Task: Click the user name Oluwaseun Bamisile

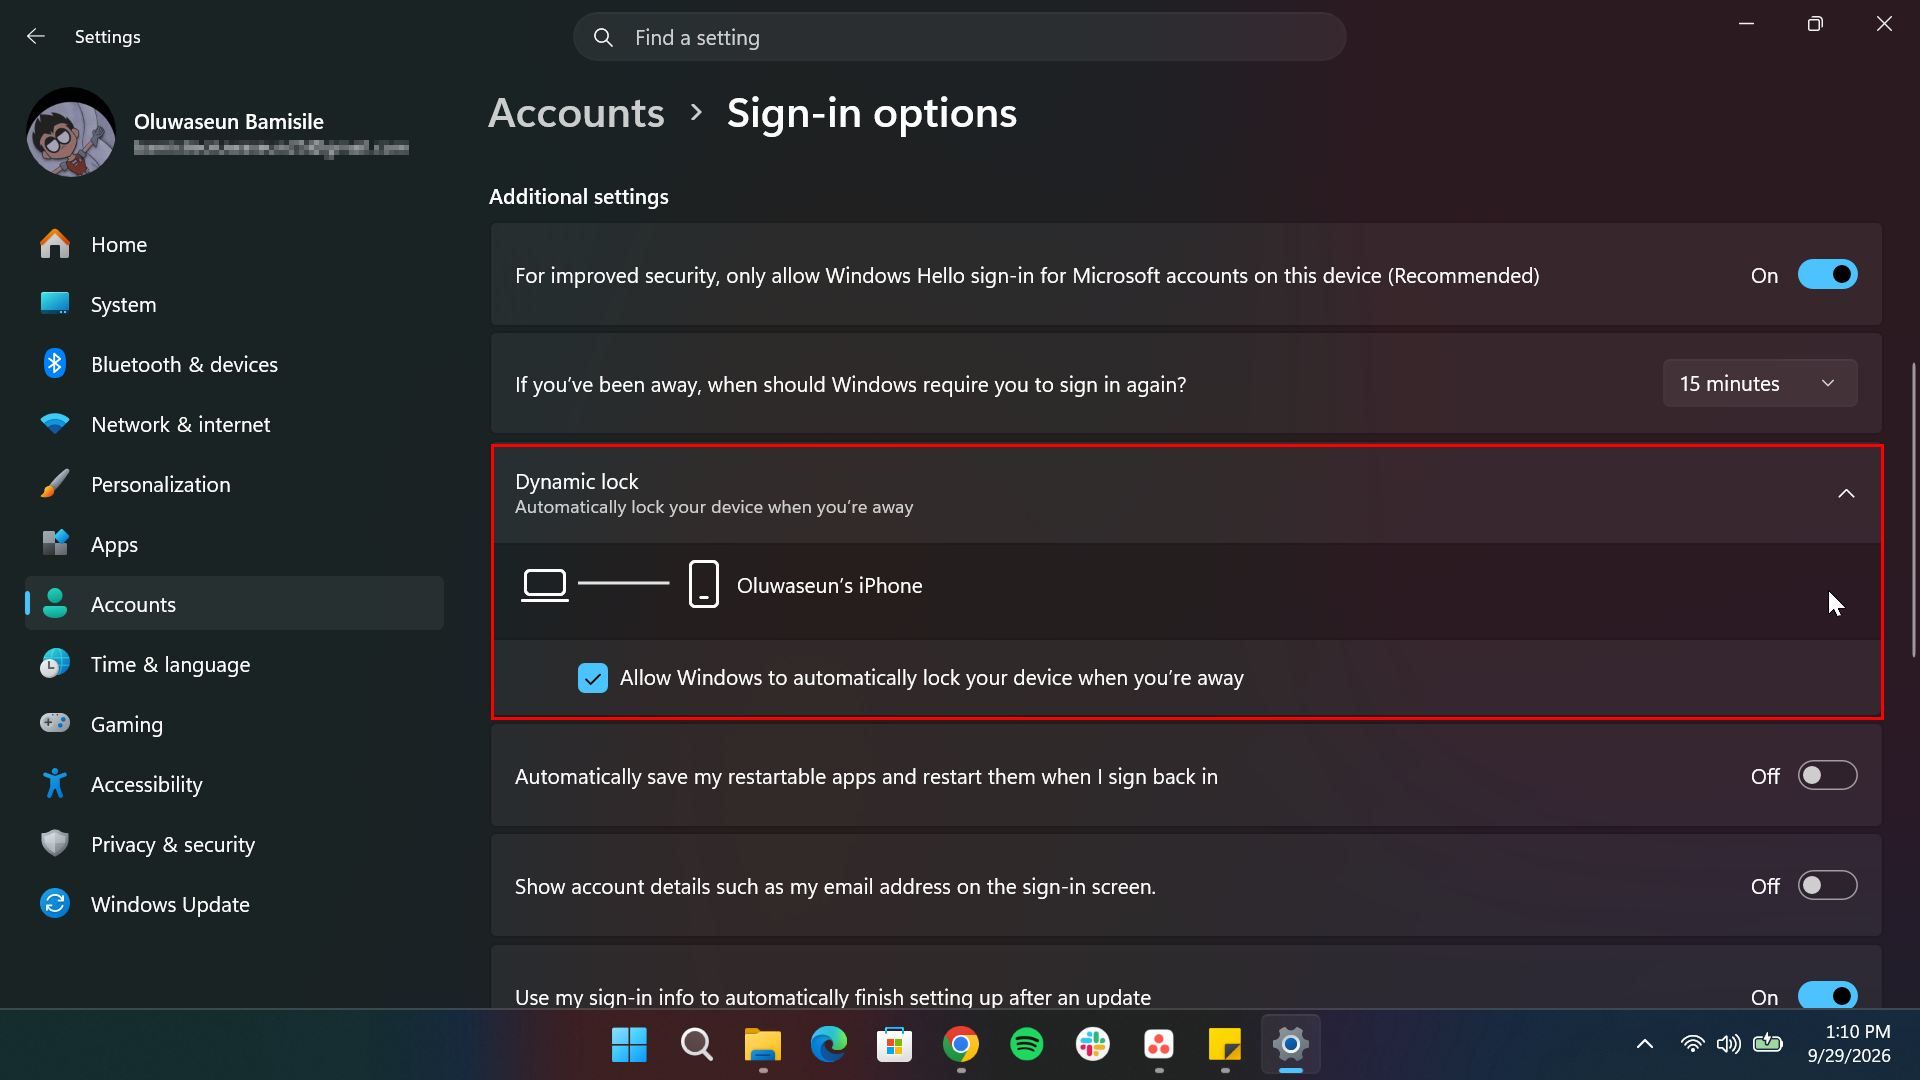Action: [x=228, y=121]
